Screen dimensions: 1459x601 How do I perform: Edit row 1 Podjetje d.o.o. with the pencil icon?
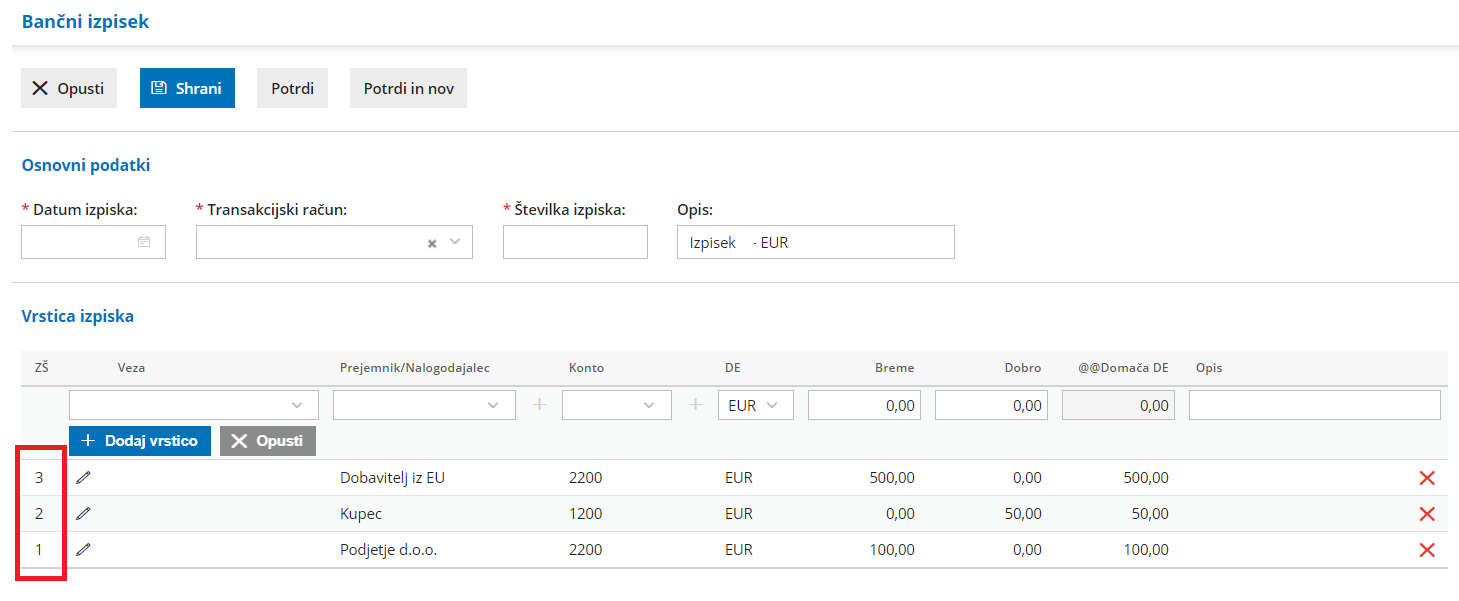click(x=83, y=550)
